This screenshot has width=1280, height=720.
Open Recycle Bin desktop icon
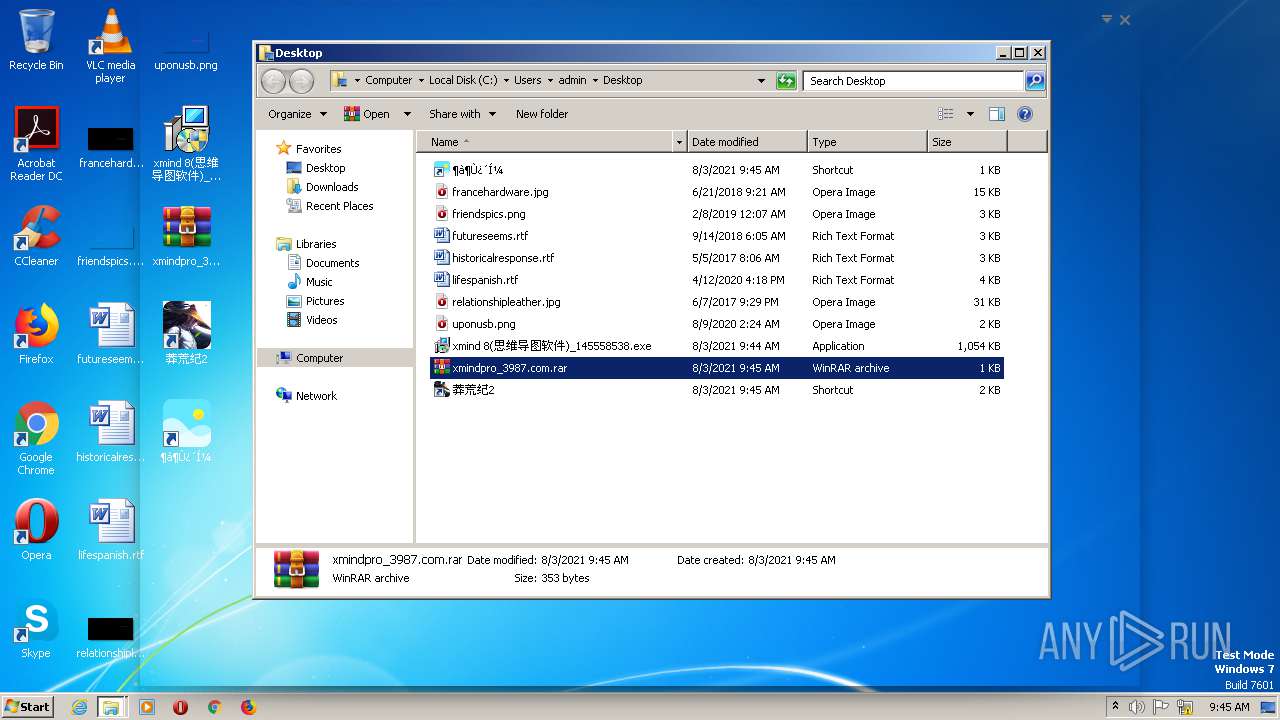(x=36, y=40)
